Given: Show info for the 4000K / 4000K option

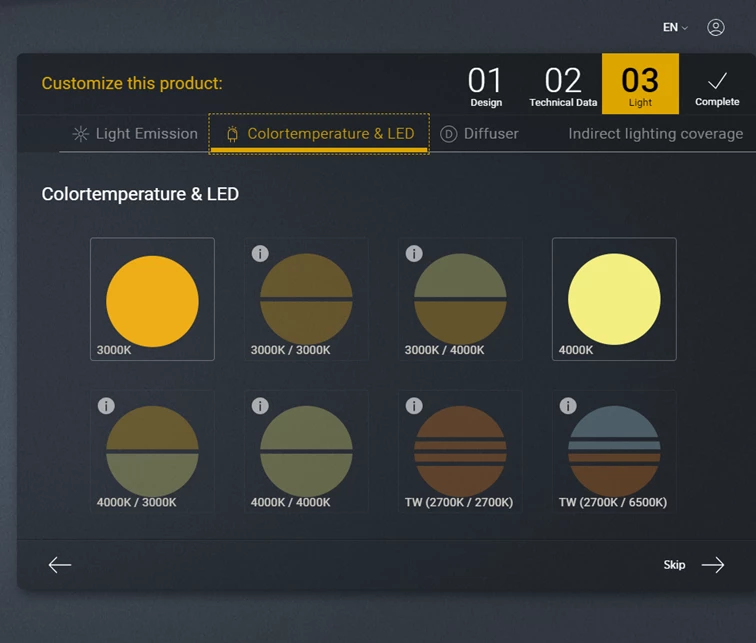Looking at the screenshot, I should (260, 406).
